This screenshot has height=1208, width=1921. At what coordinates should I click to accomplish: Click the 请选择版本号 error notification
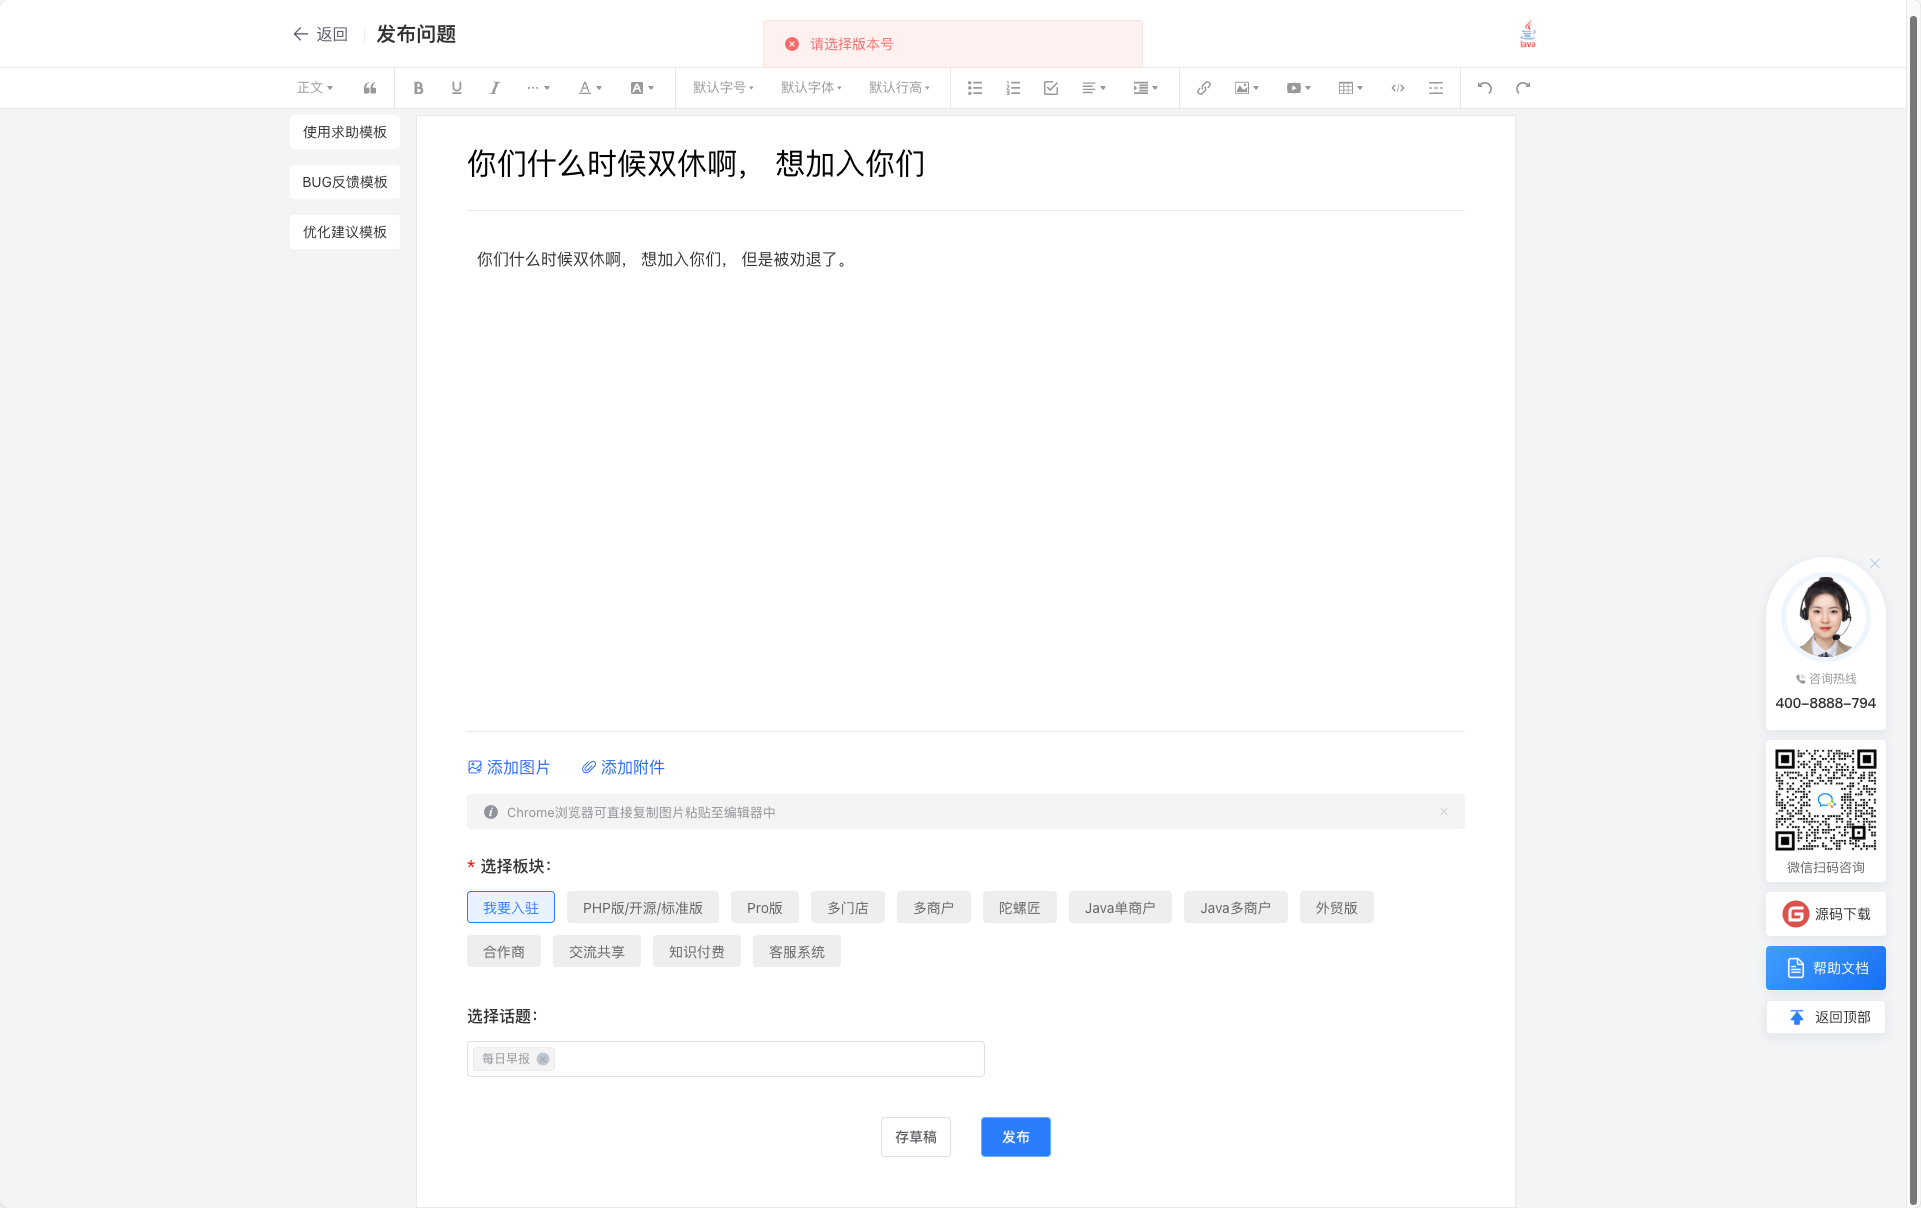tap(953, 44)
